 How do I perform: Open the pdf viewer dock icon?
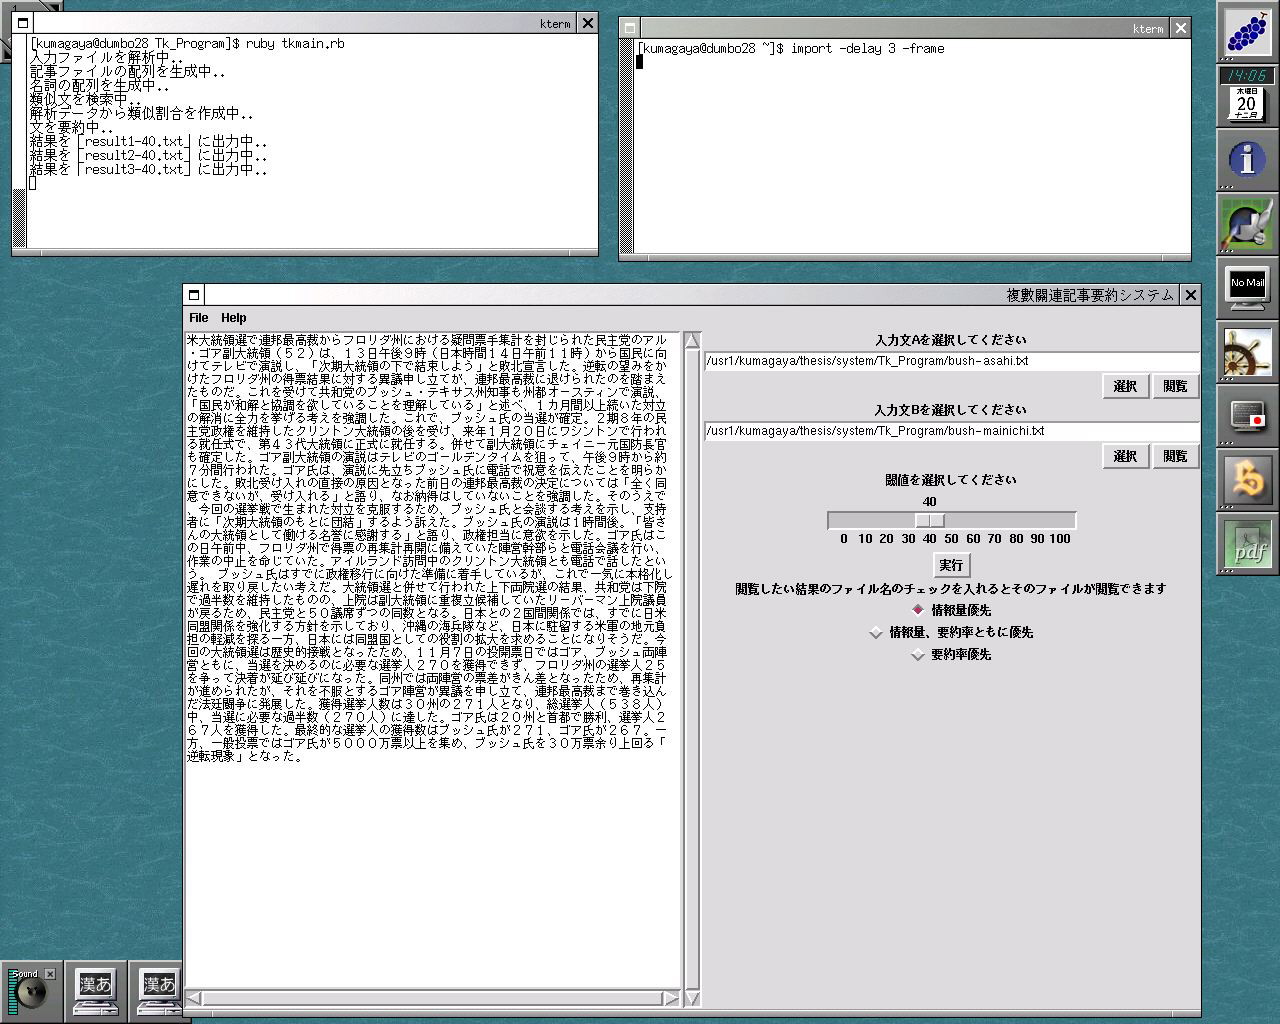click(1246, 543)
